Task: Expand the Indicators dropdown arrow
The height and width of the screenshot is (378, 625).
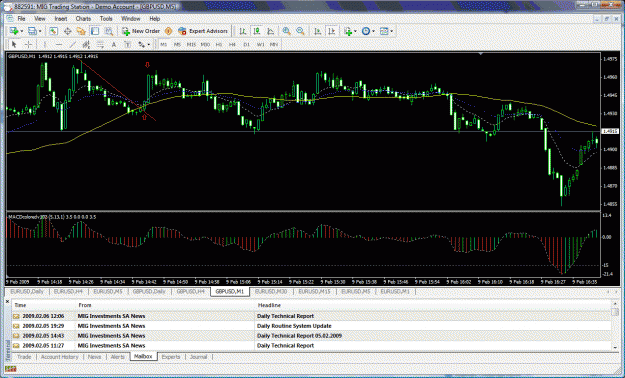Action: click(x=355, y=31)
